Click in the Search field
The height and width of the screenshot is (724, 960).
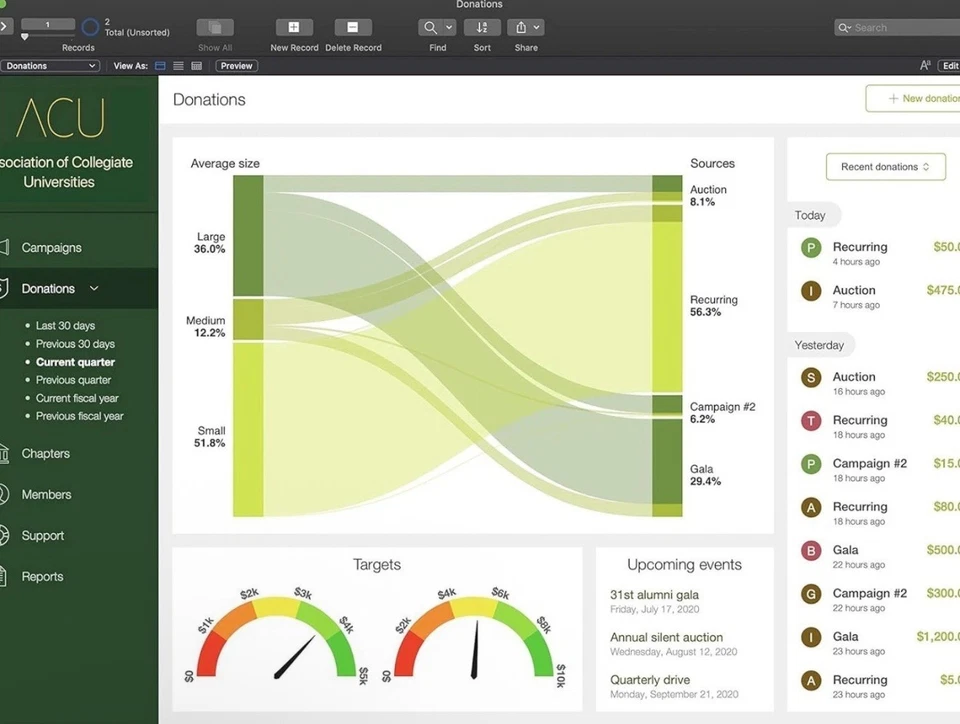897,28
